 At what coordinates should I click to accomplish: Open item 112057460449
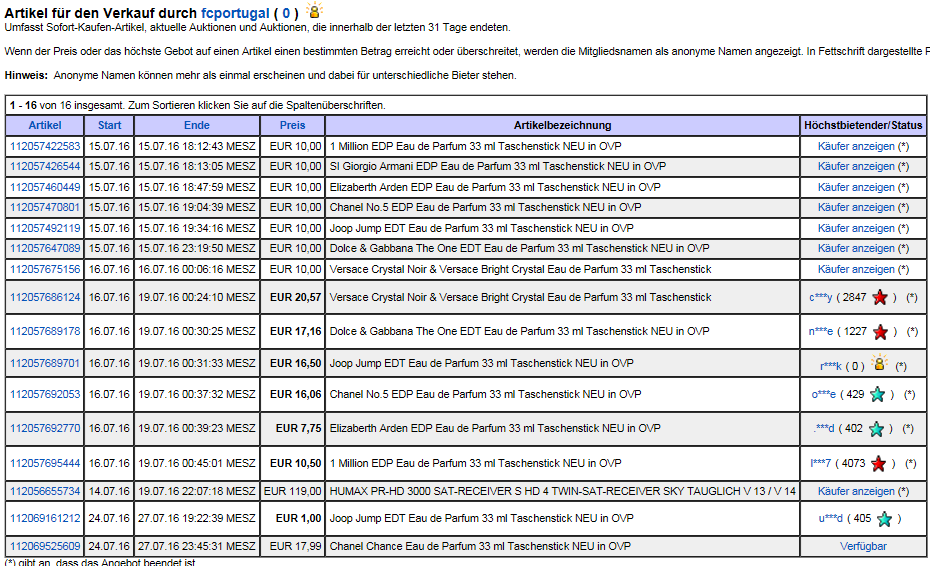(45, 187)
